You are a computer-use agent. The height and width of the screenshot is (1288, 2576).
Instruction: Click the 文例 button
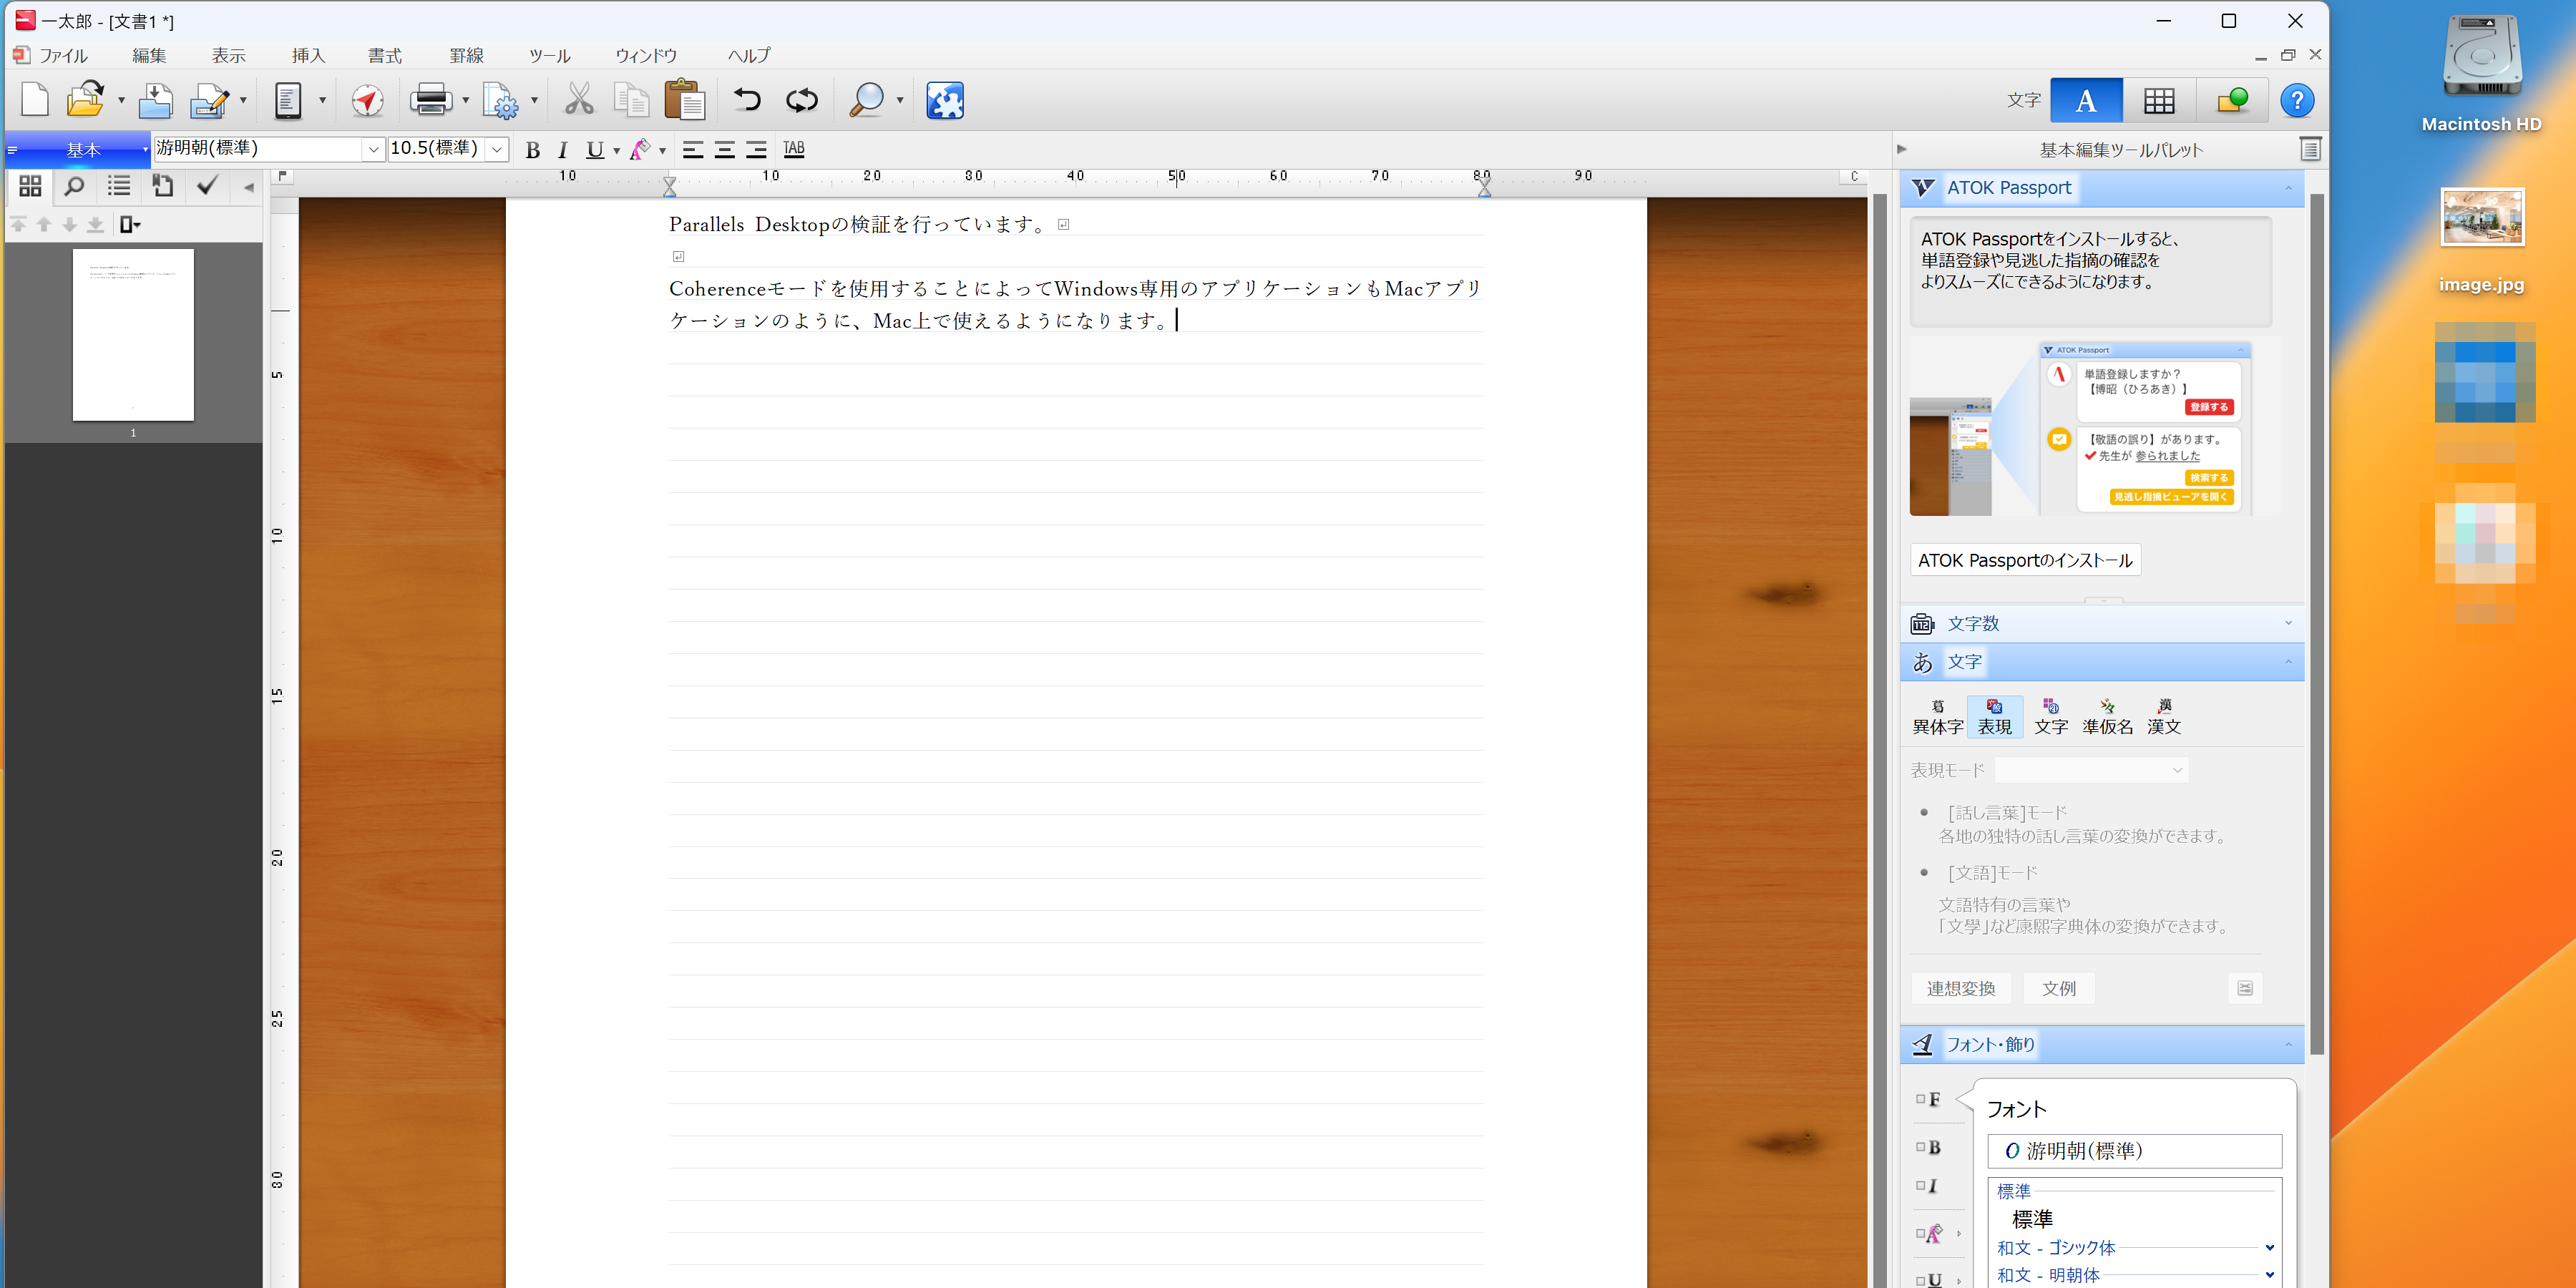click(x=2058, y=988)
